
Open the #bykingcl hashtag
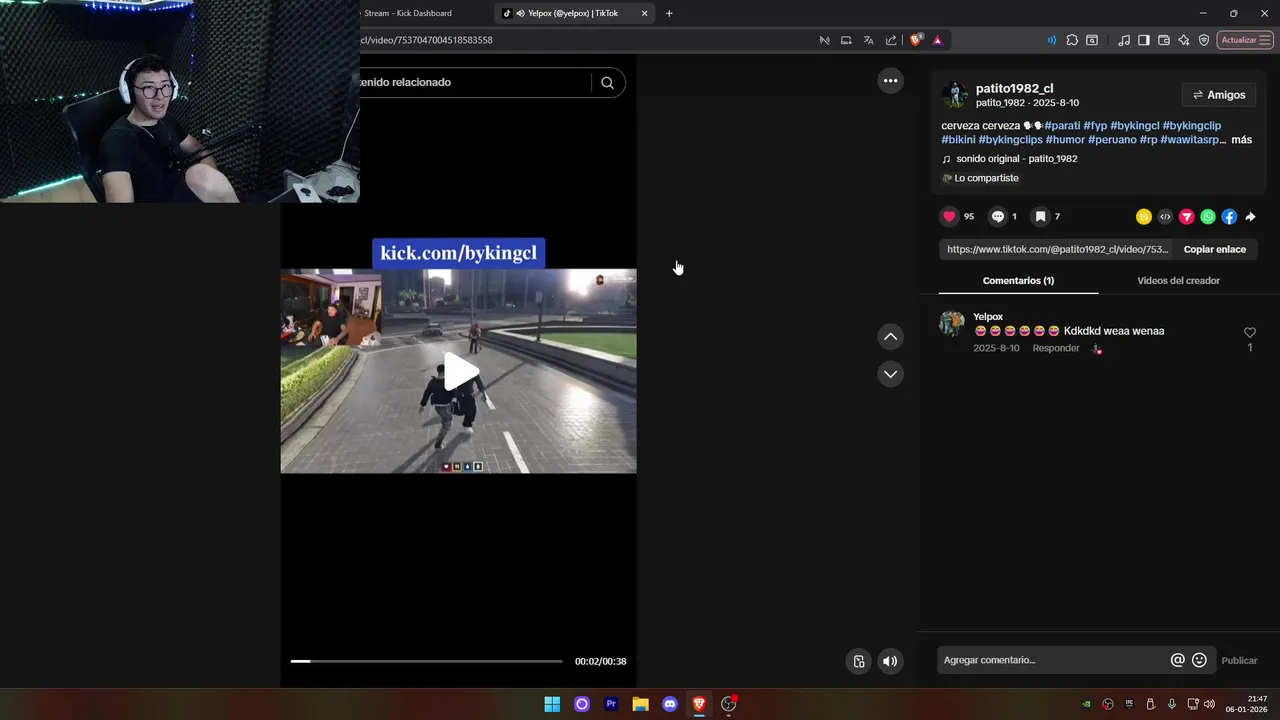[1134, 126]
